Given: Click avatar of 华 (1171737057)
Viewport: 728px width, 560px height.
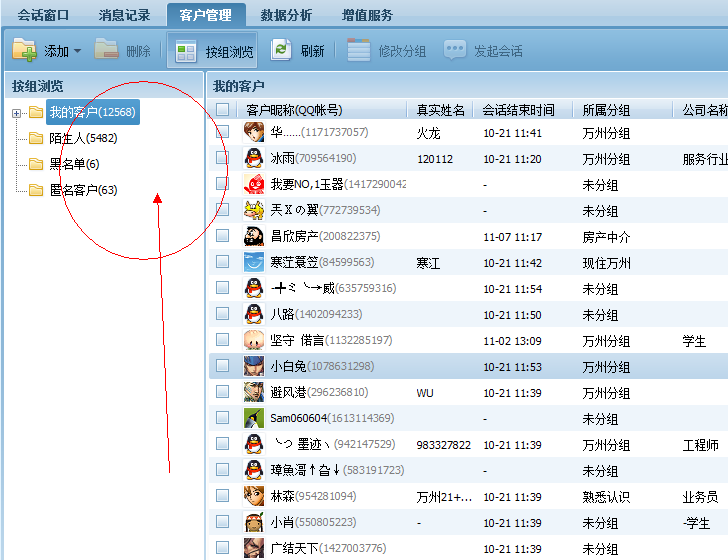Looking at the screenshot, I should coord(254,132).
